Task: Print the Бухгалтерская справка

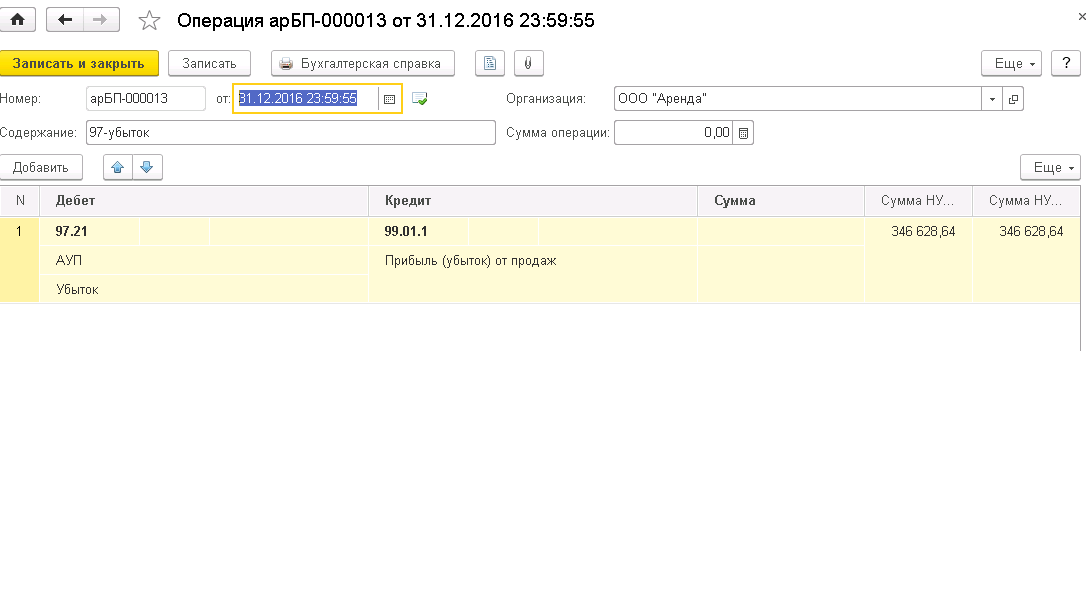Action: pos(362,63)
